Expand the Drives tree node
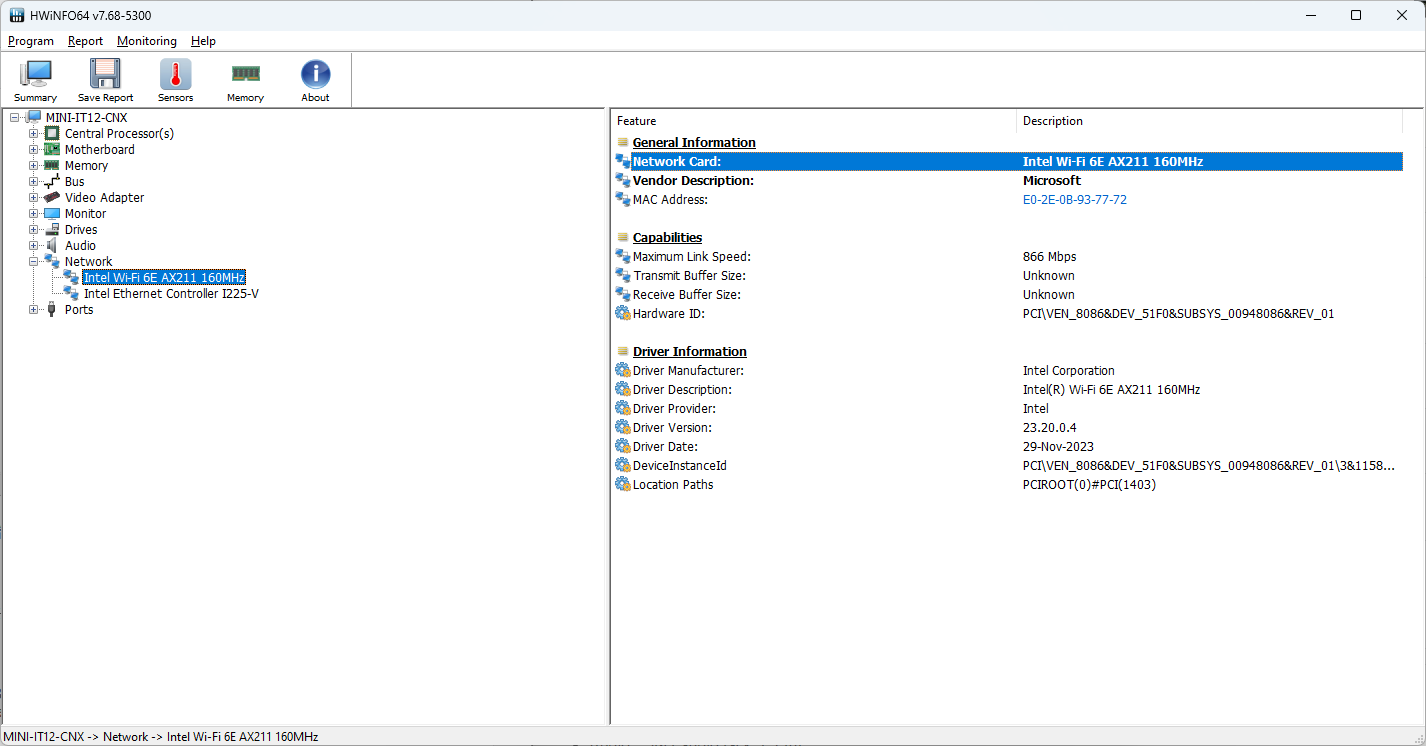The image size is (1426, 746). point(33,229)
